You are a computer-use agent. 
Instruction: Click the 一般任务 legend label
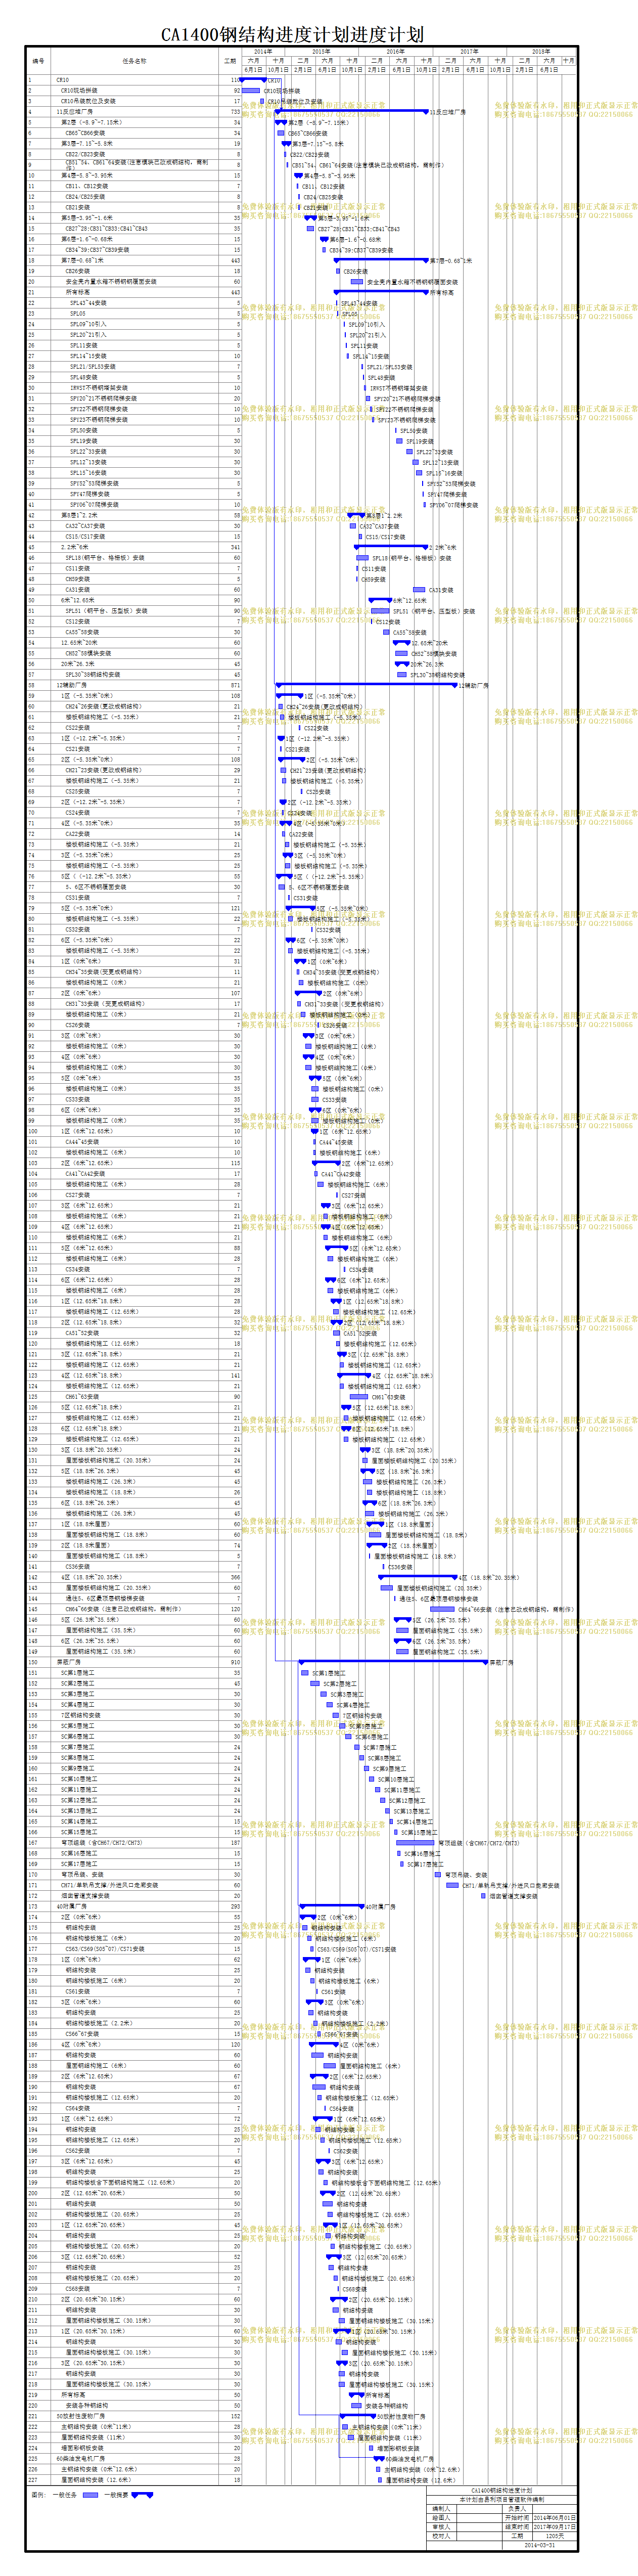click(65, 2494)
